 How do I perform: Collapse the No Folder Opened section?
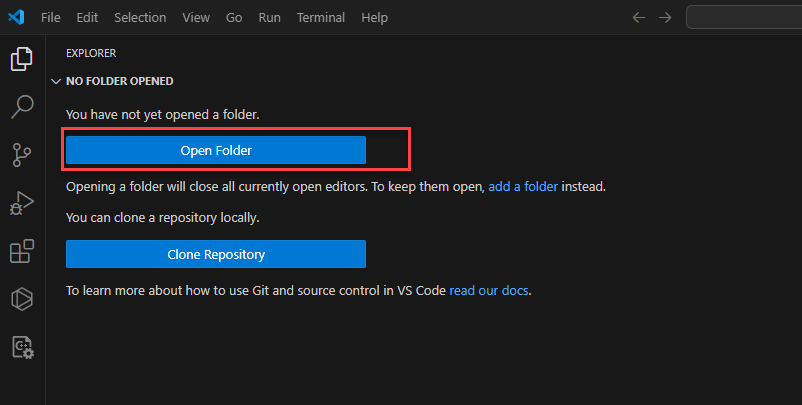56,82
